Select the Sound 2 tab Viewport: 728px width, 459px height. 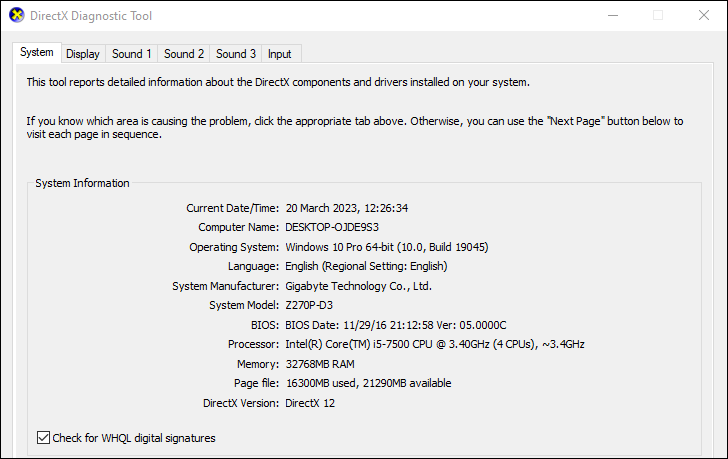point(184,54)
